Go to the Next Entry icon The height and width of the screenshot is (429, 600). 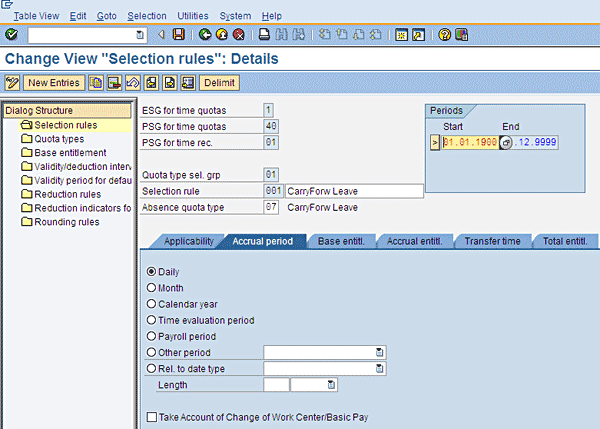[x=170, y=83]
